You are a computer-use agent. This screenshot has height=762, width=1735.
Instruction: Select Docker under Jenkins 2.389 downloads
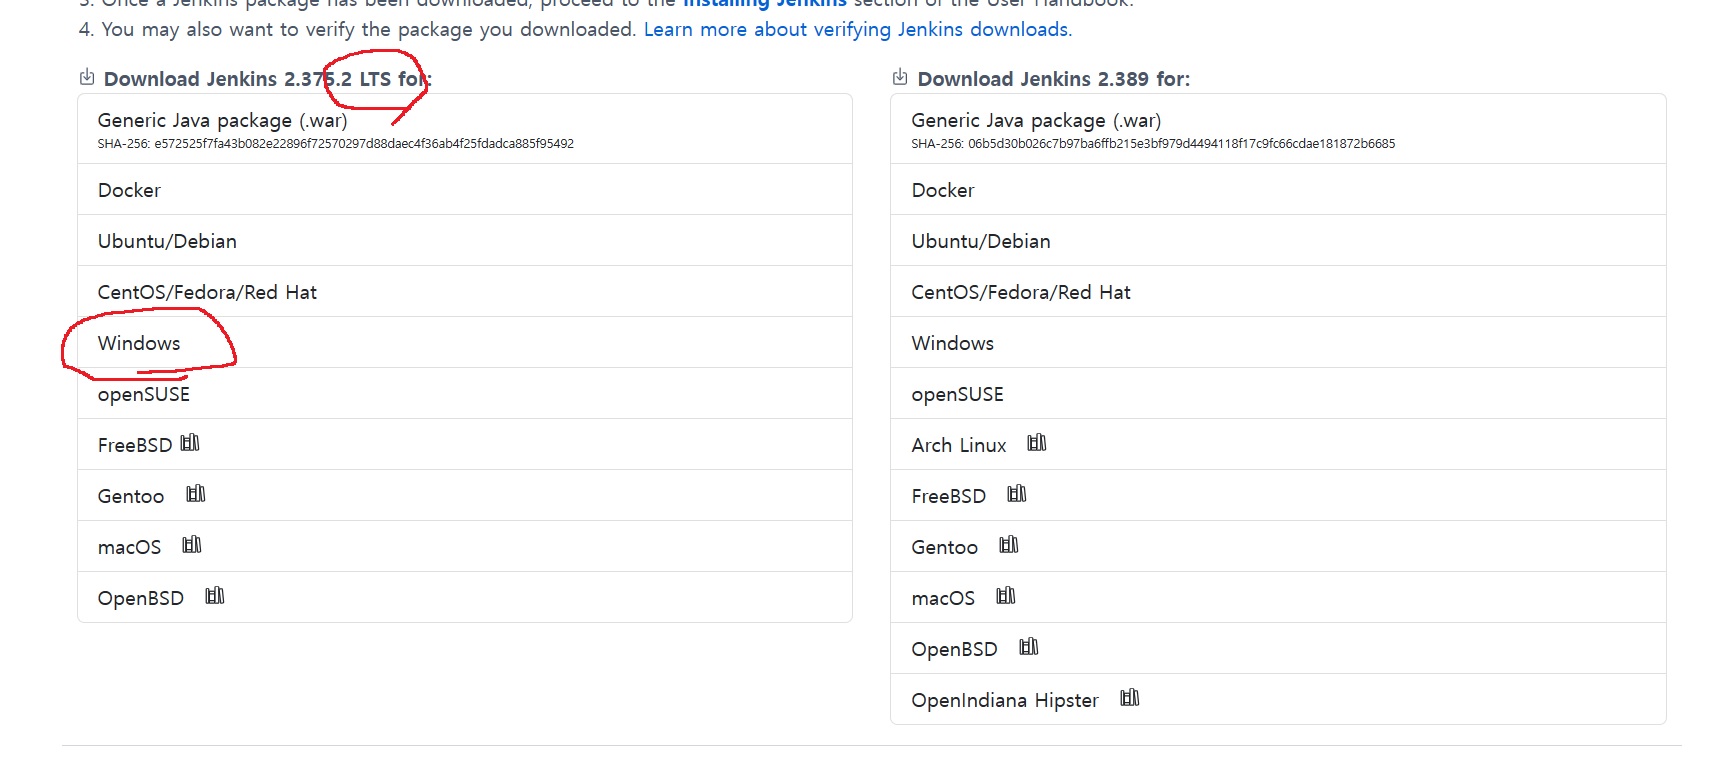pyautogui.click(x=1278, y=190)
